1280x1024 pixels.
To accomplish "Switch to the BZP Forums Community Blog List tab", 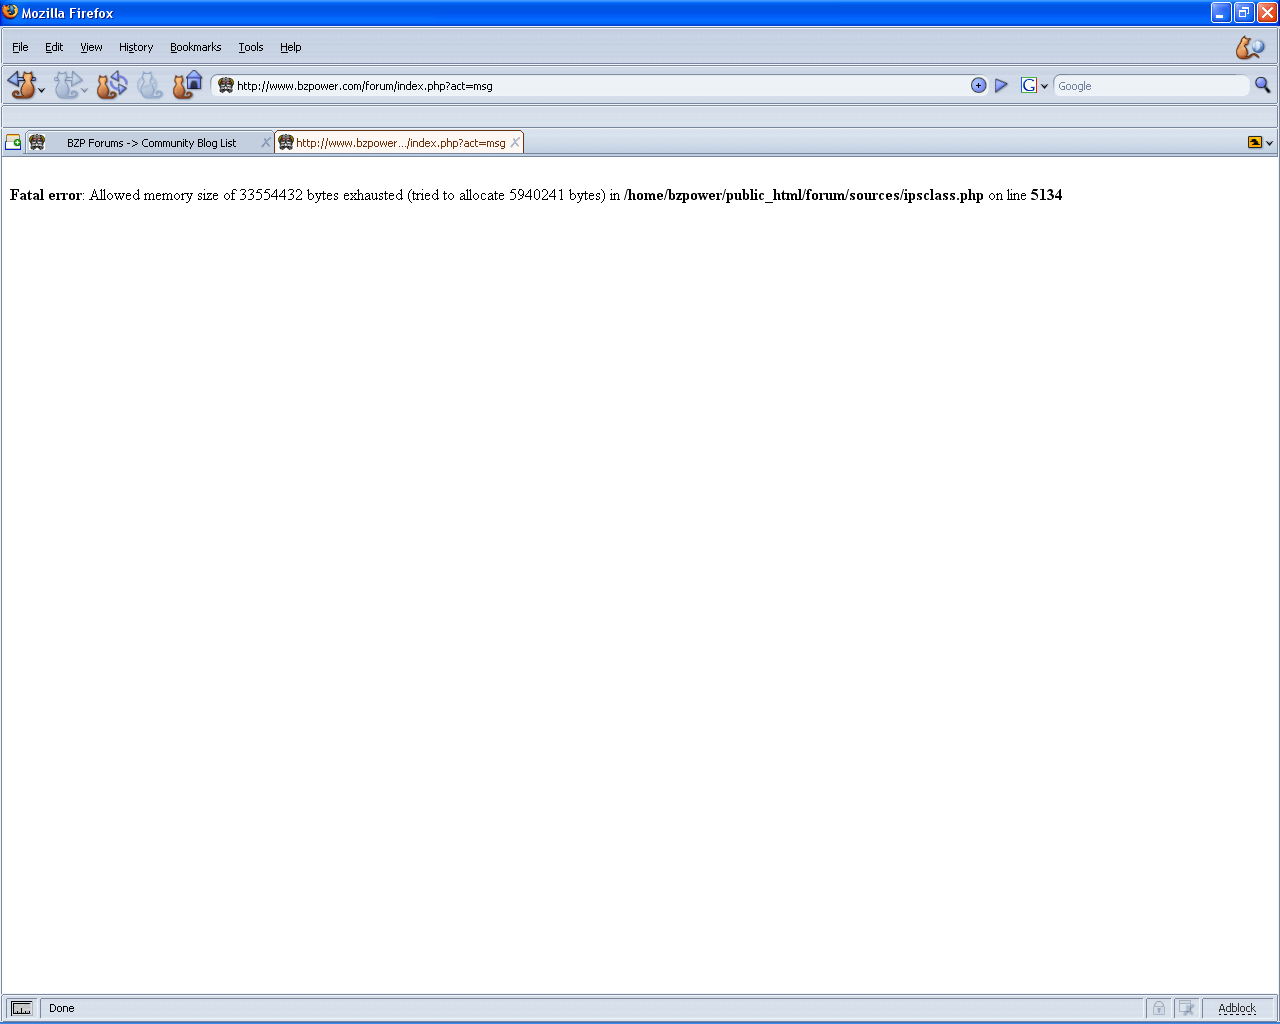I will tap(150, 143).
